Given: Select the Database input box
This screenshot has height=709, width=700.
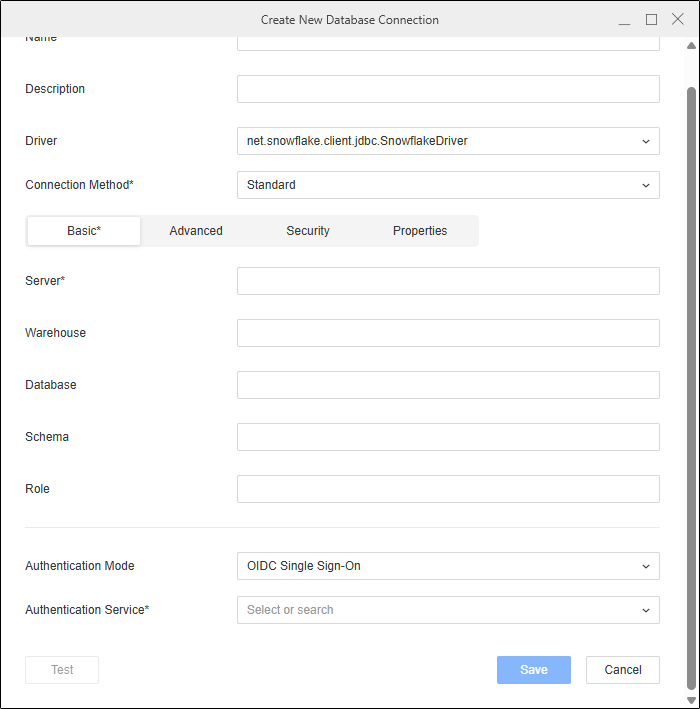Looking at the screenshot, I should point(447,385).
